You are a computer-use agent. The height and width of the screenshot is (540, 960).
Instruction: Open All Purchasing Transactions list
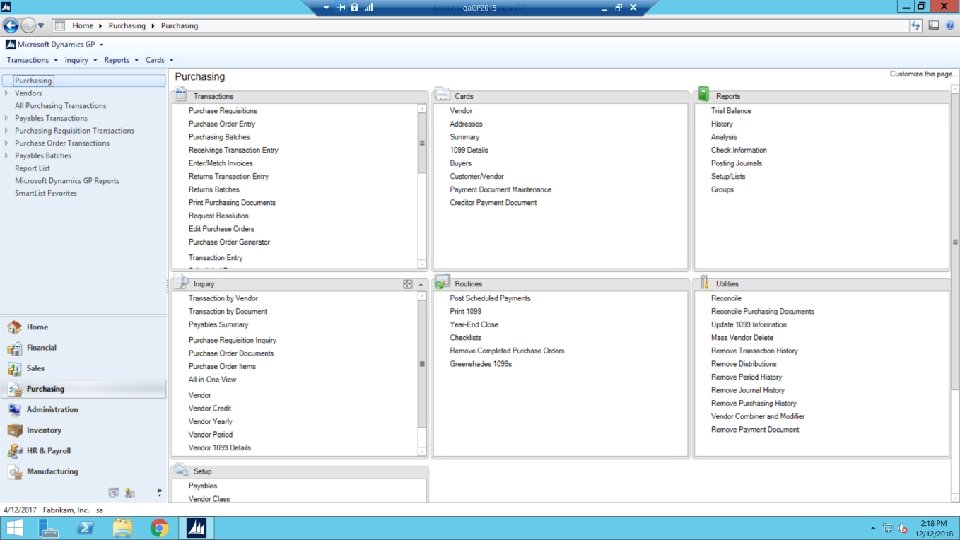pos(60,106)
